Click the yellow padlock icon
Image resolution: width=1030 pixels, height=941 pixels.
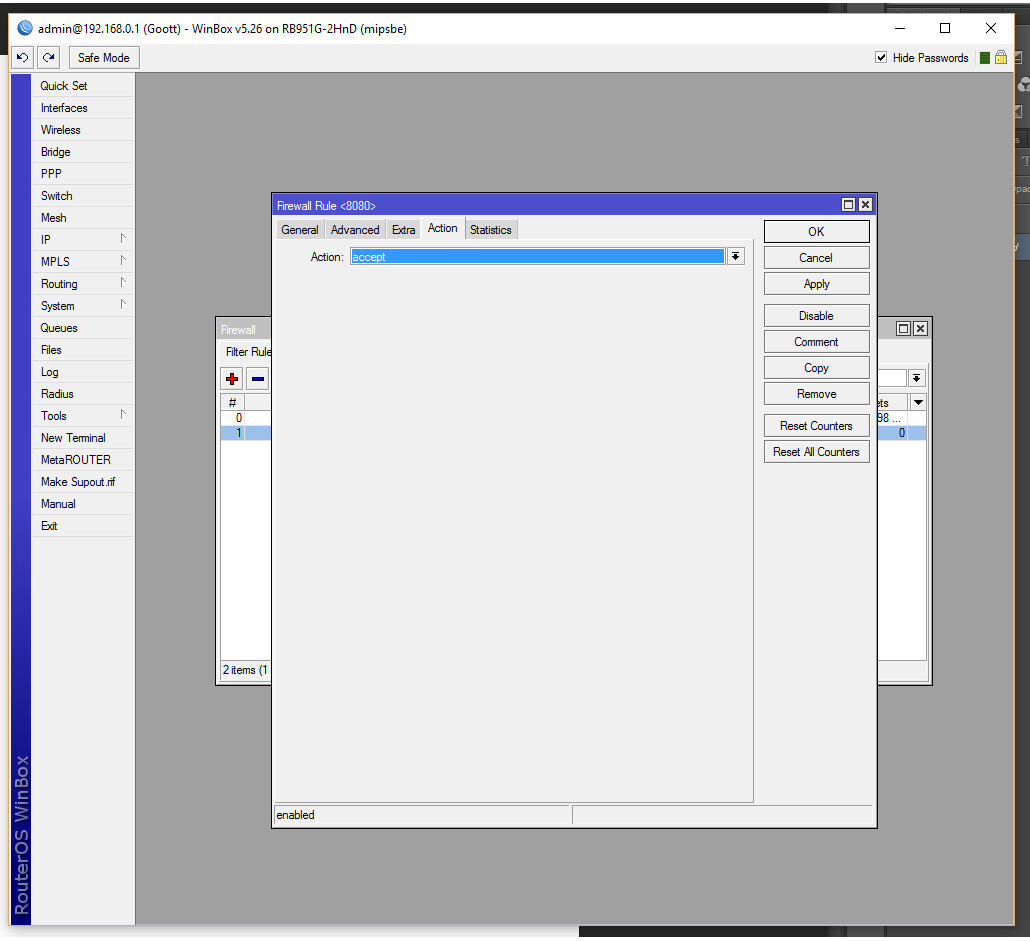coord(1000,58)
